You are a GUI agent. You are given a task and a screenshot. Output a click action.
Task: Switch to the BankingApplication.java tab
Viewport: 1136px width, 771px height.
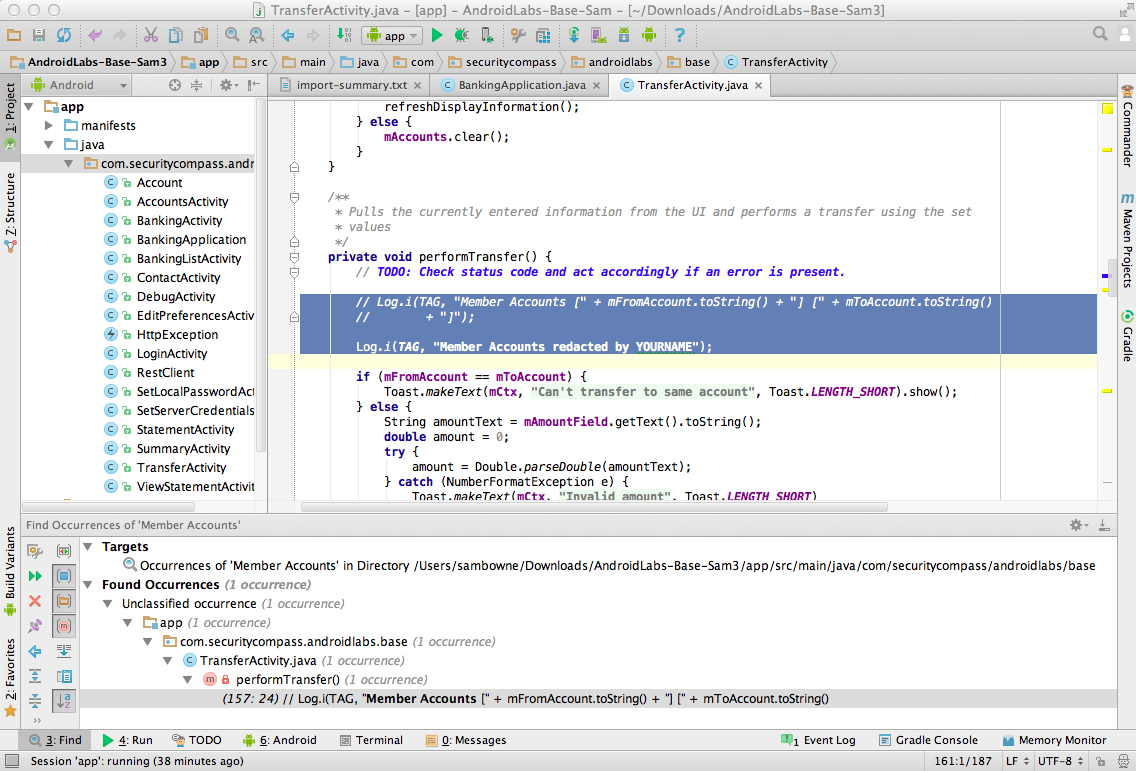coord(513,85)
